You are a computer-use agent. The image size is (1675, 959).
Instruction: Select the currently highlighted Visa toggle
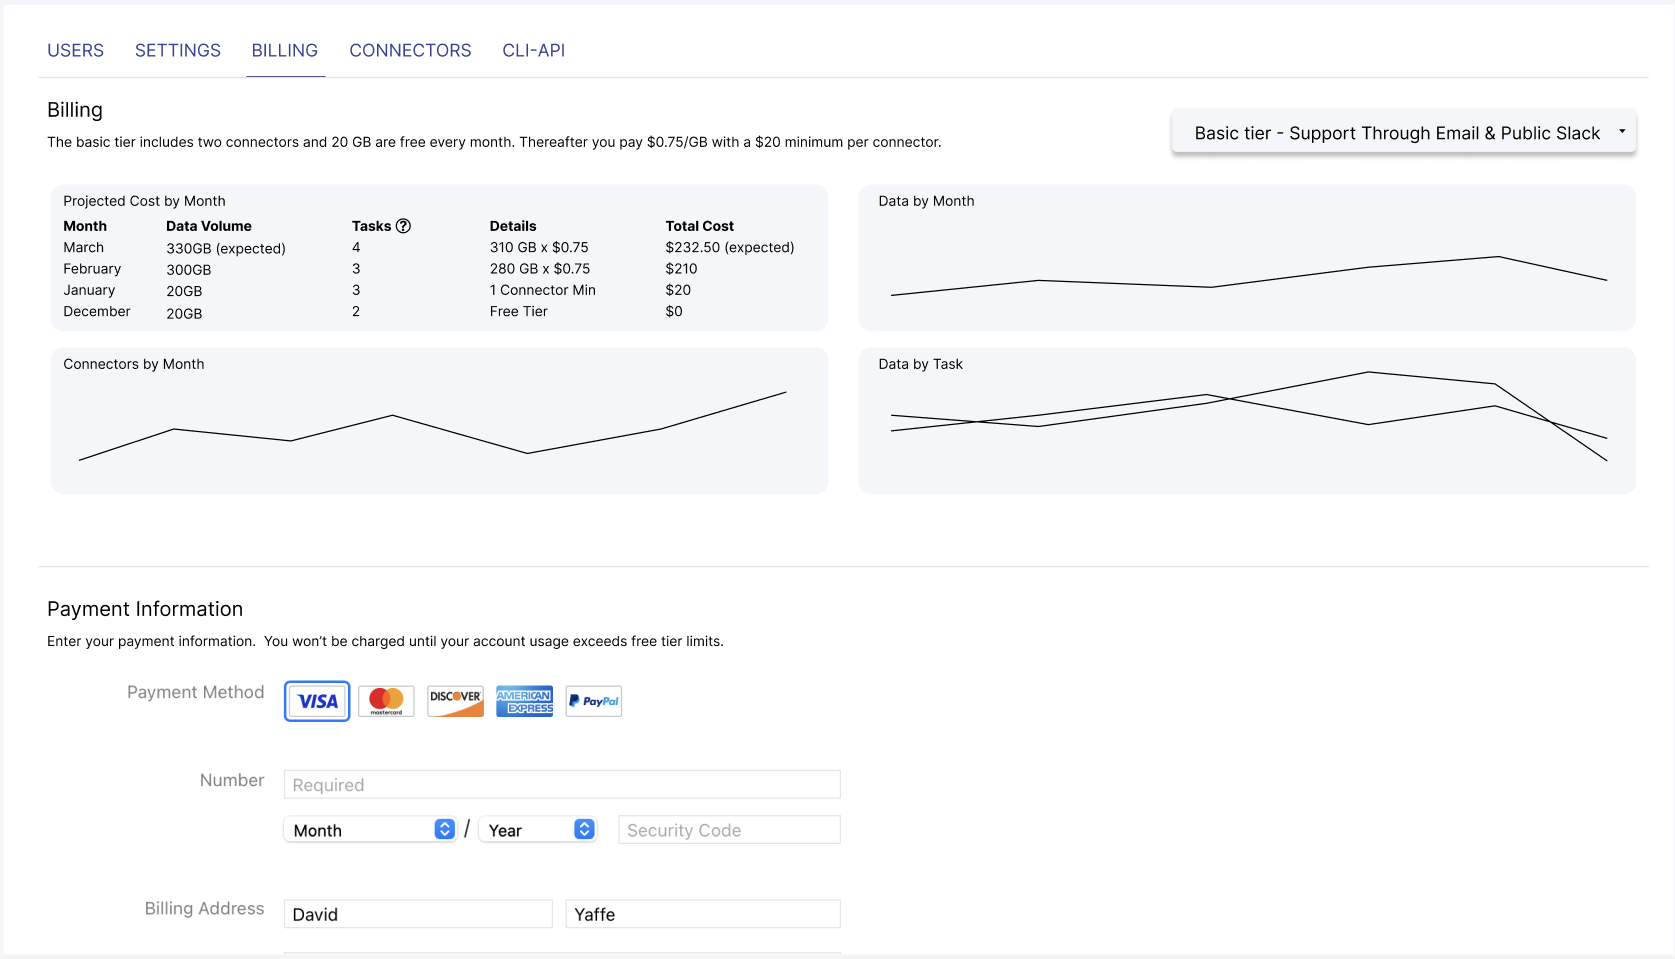coord(316,701)
